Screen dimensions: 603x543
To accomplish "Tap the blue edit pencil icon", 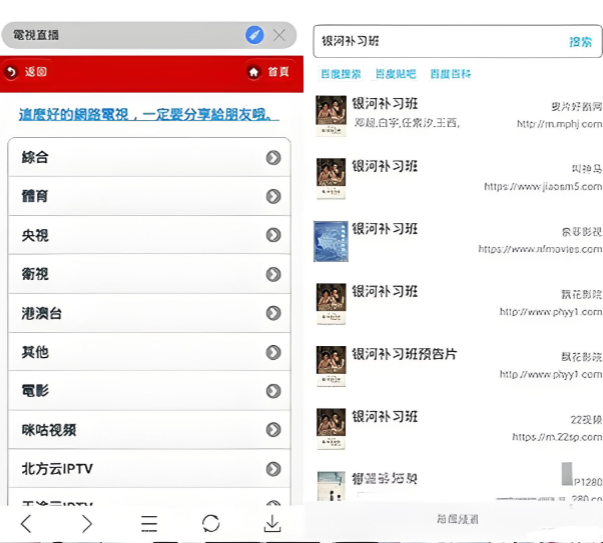I will [x=254, y=35].
